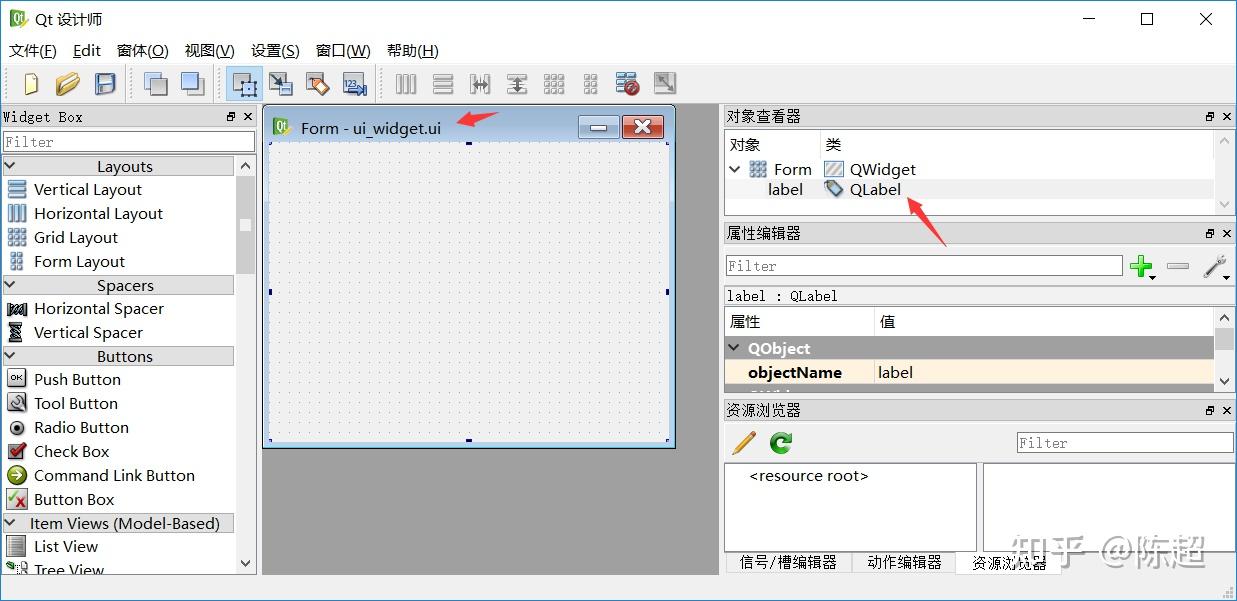Switch to the 动作编辑器 tab

903,563
